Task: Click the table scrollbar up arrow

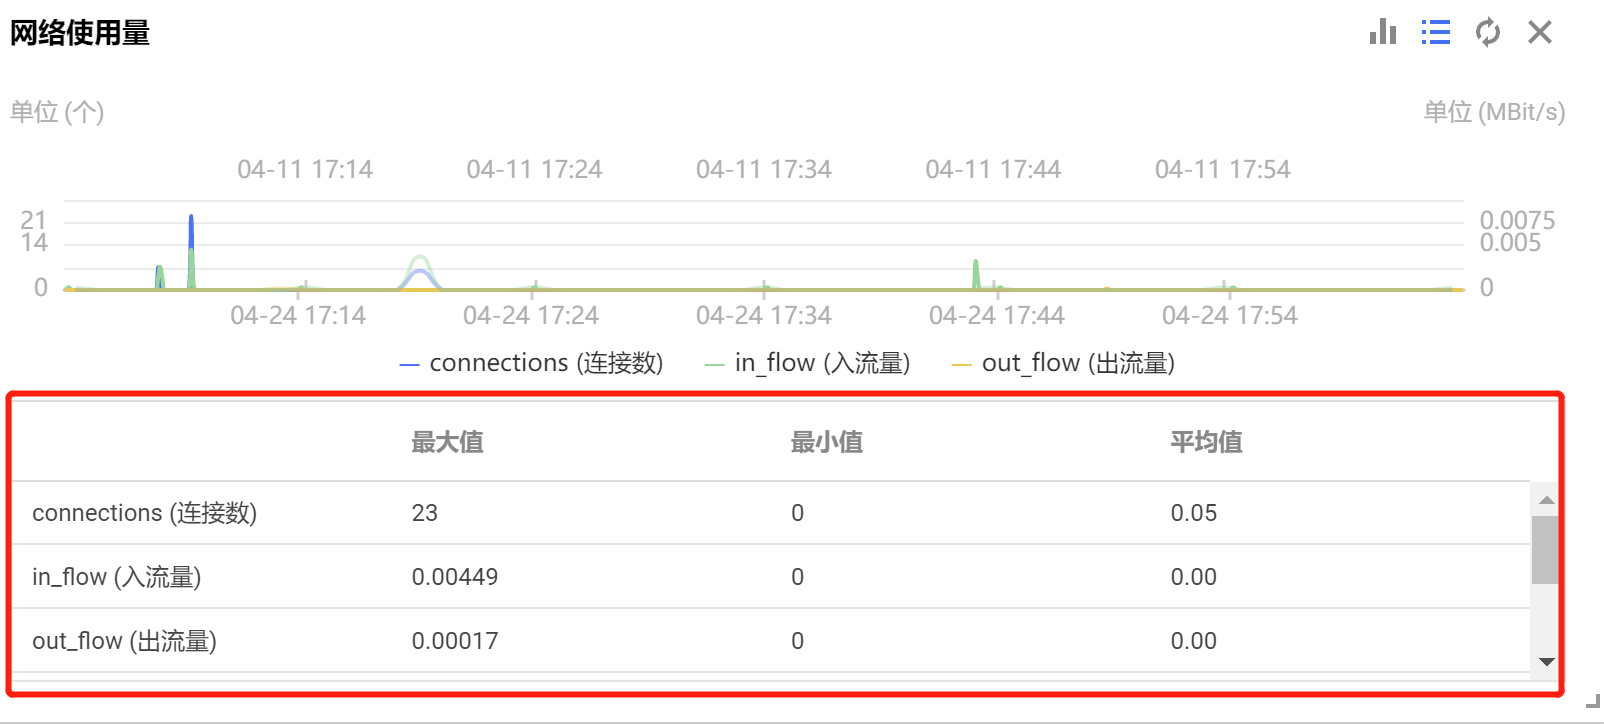Action: (1546, 500)
